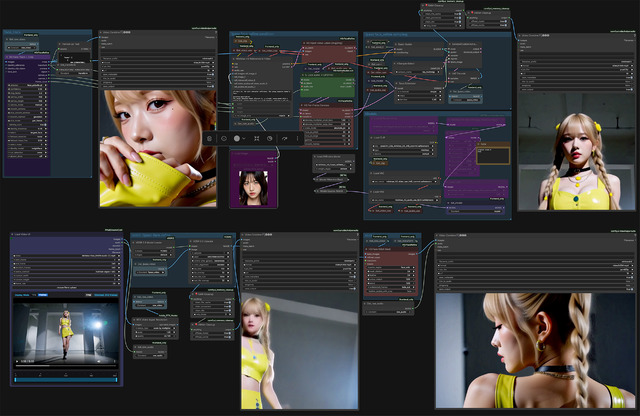Open node info in the selection toolbar
Screen dimensions: 640x416
tap(209, 139)
